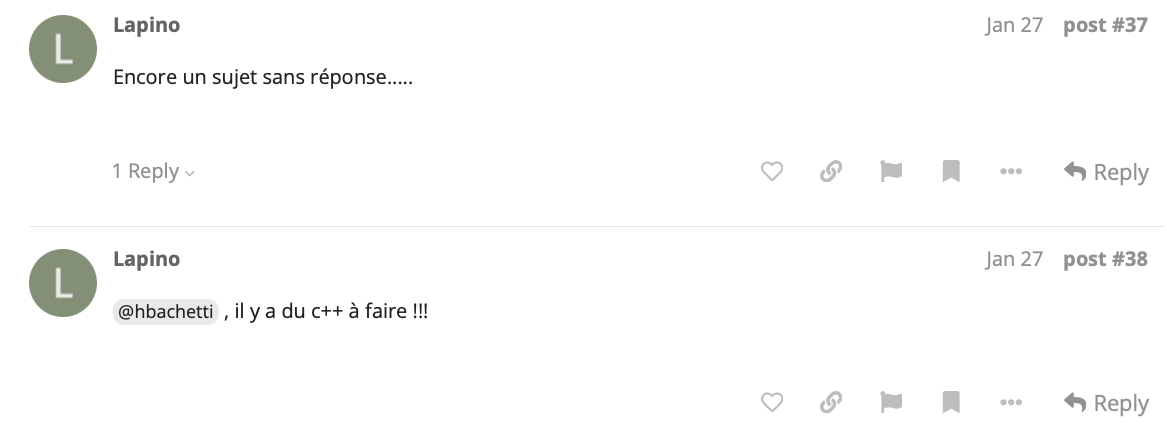Viewport: 1167px width, 444px height.
Task: Open the post #37 permalink
Action: (1105, 26)
